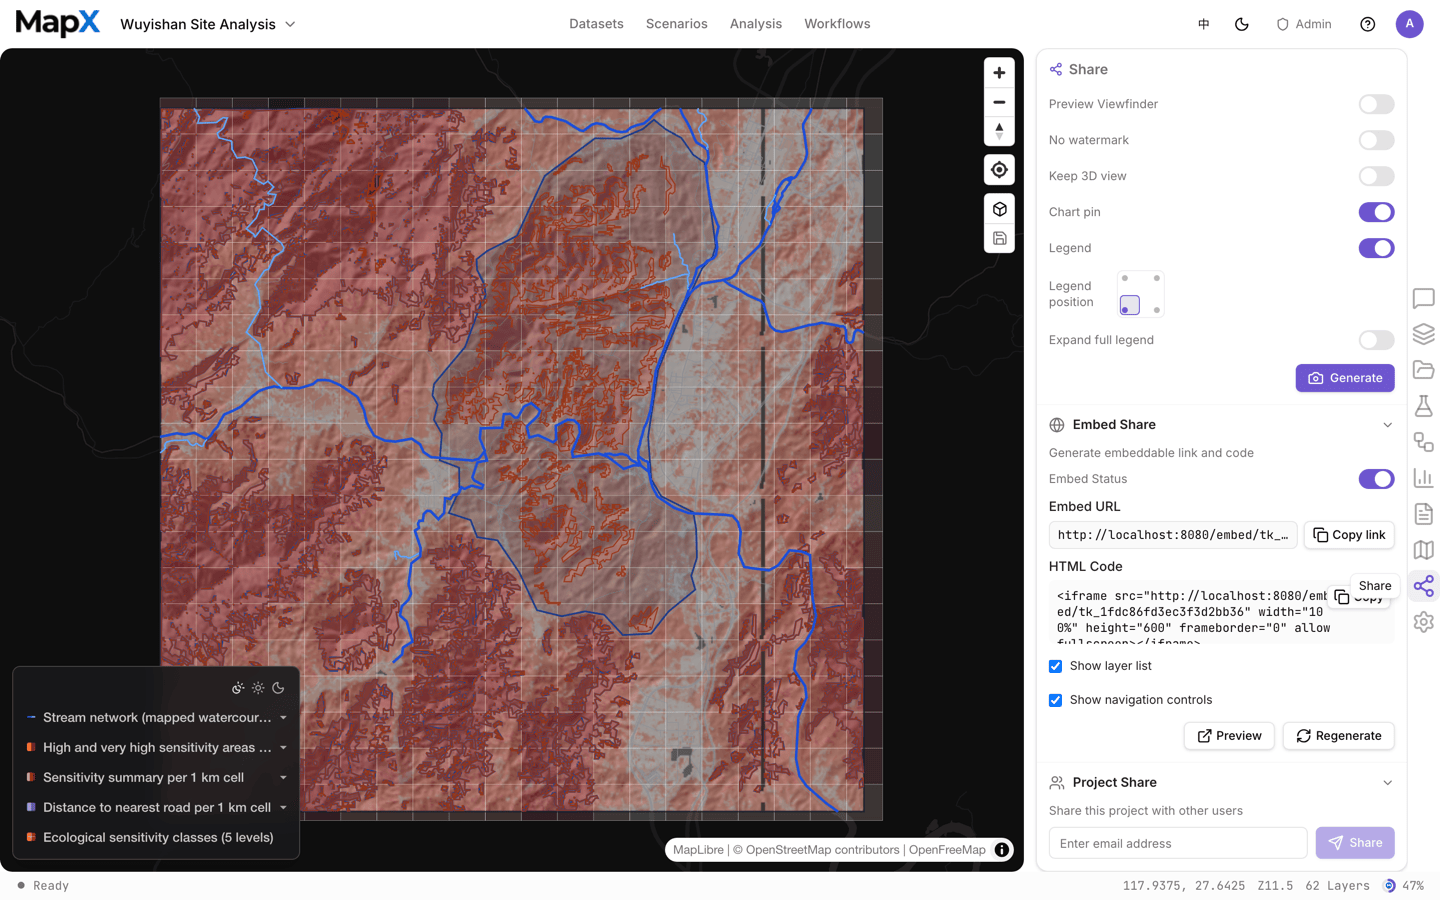Uncheck Show layer list checkbox
1440x900 pixels.
[1055, 666]
